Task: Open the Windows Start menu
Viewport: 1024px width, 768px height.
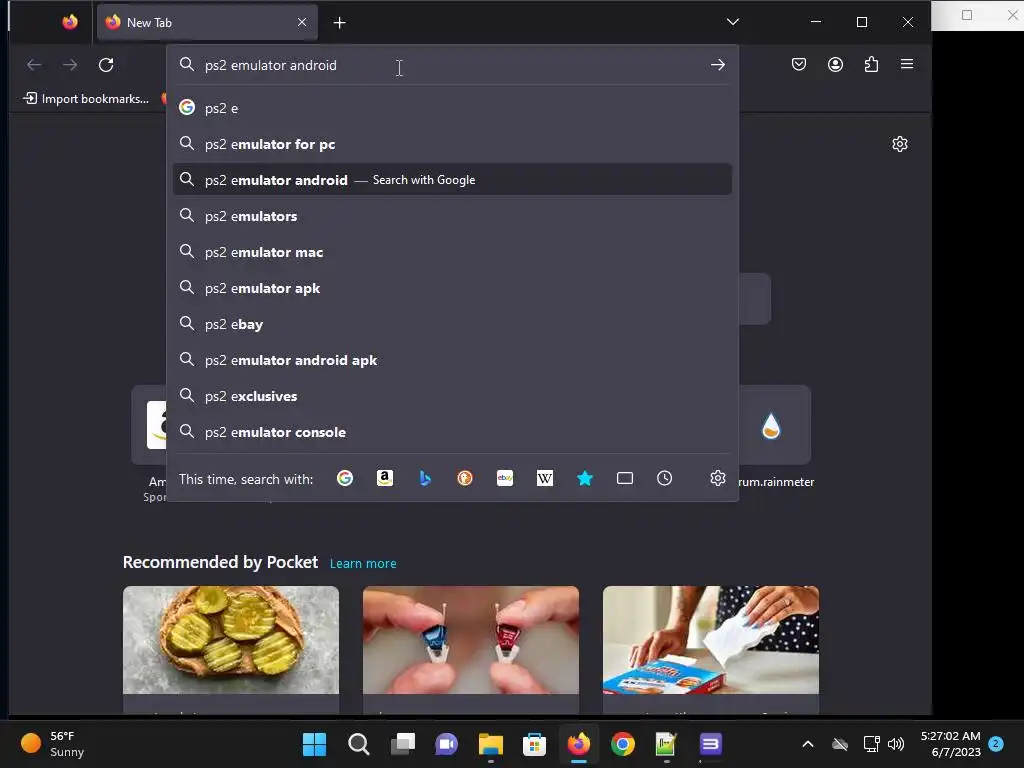Action: coord(314,744)
